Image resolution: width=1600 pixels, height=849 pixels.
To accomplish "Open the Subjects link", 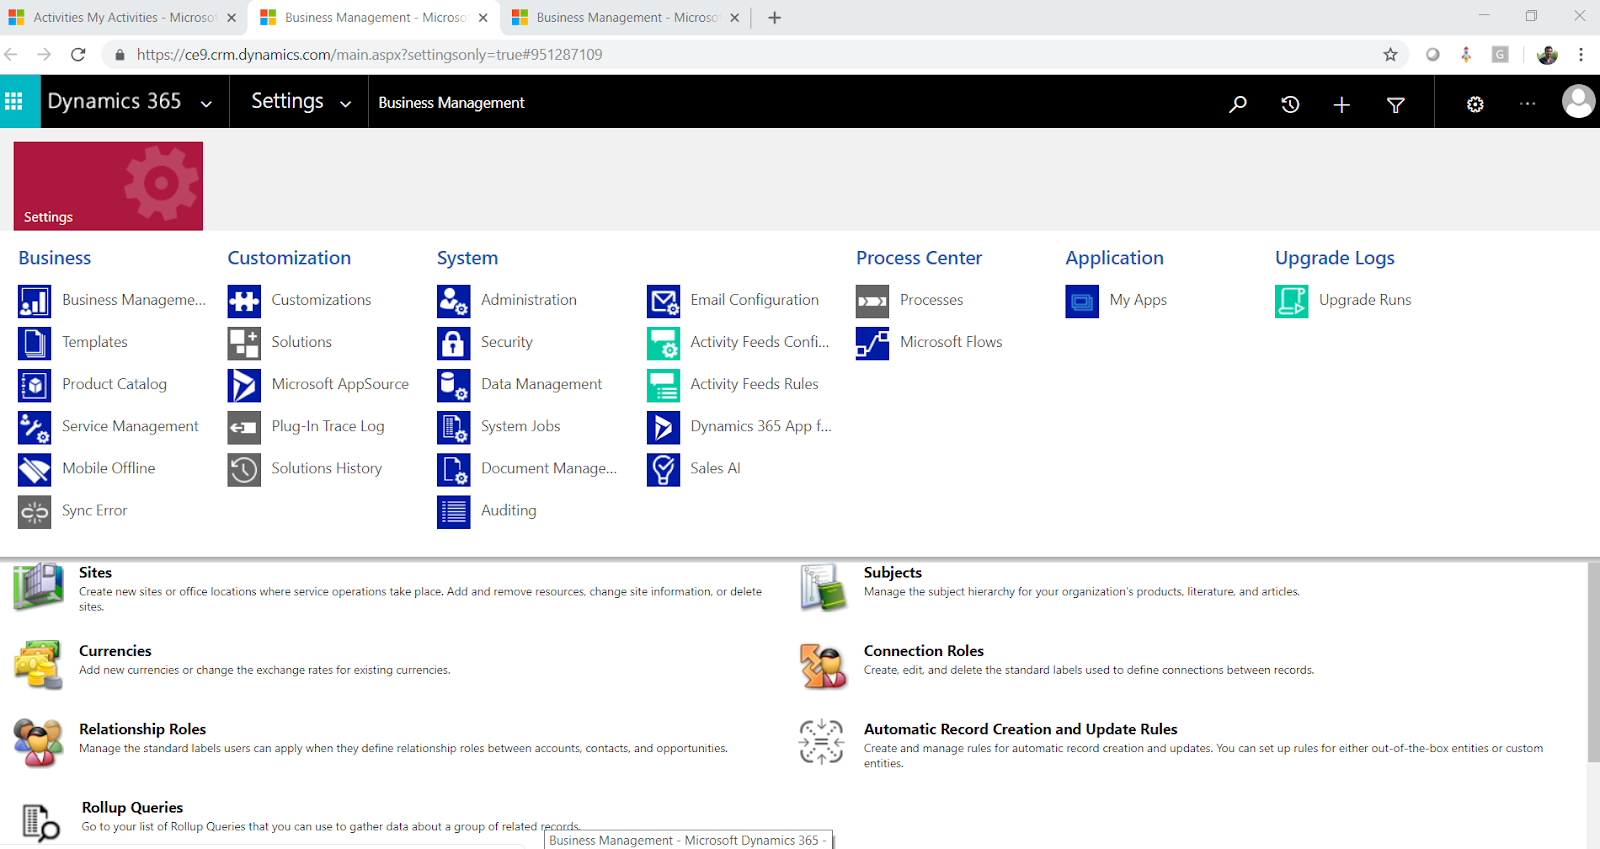I will coord(893,572).
